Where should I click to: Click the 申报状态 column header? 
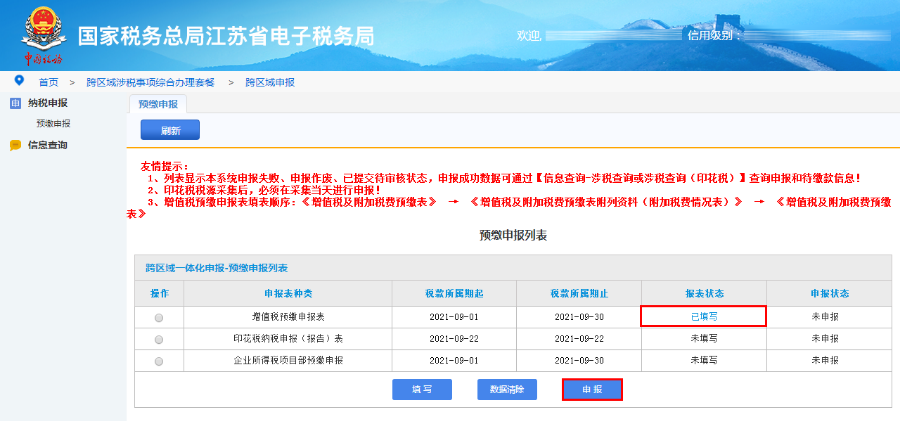coord(829,293)
